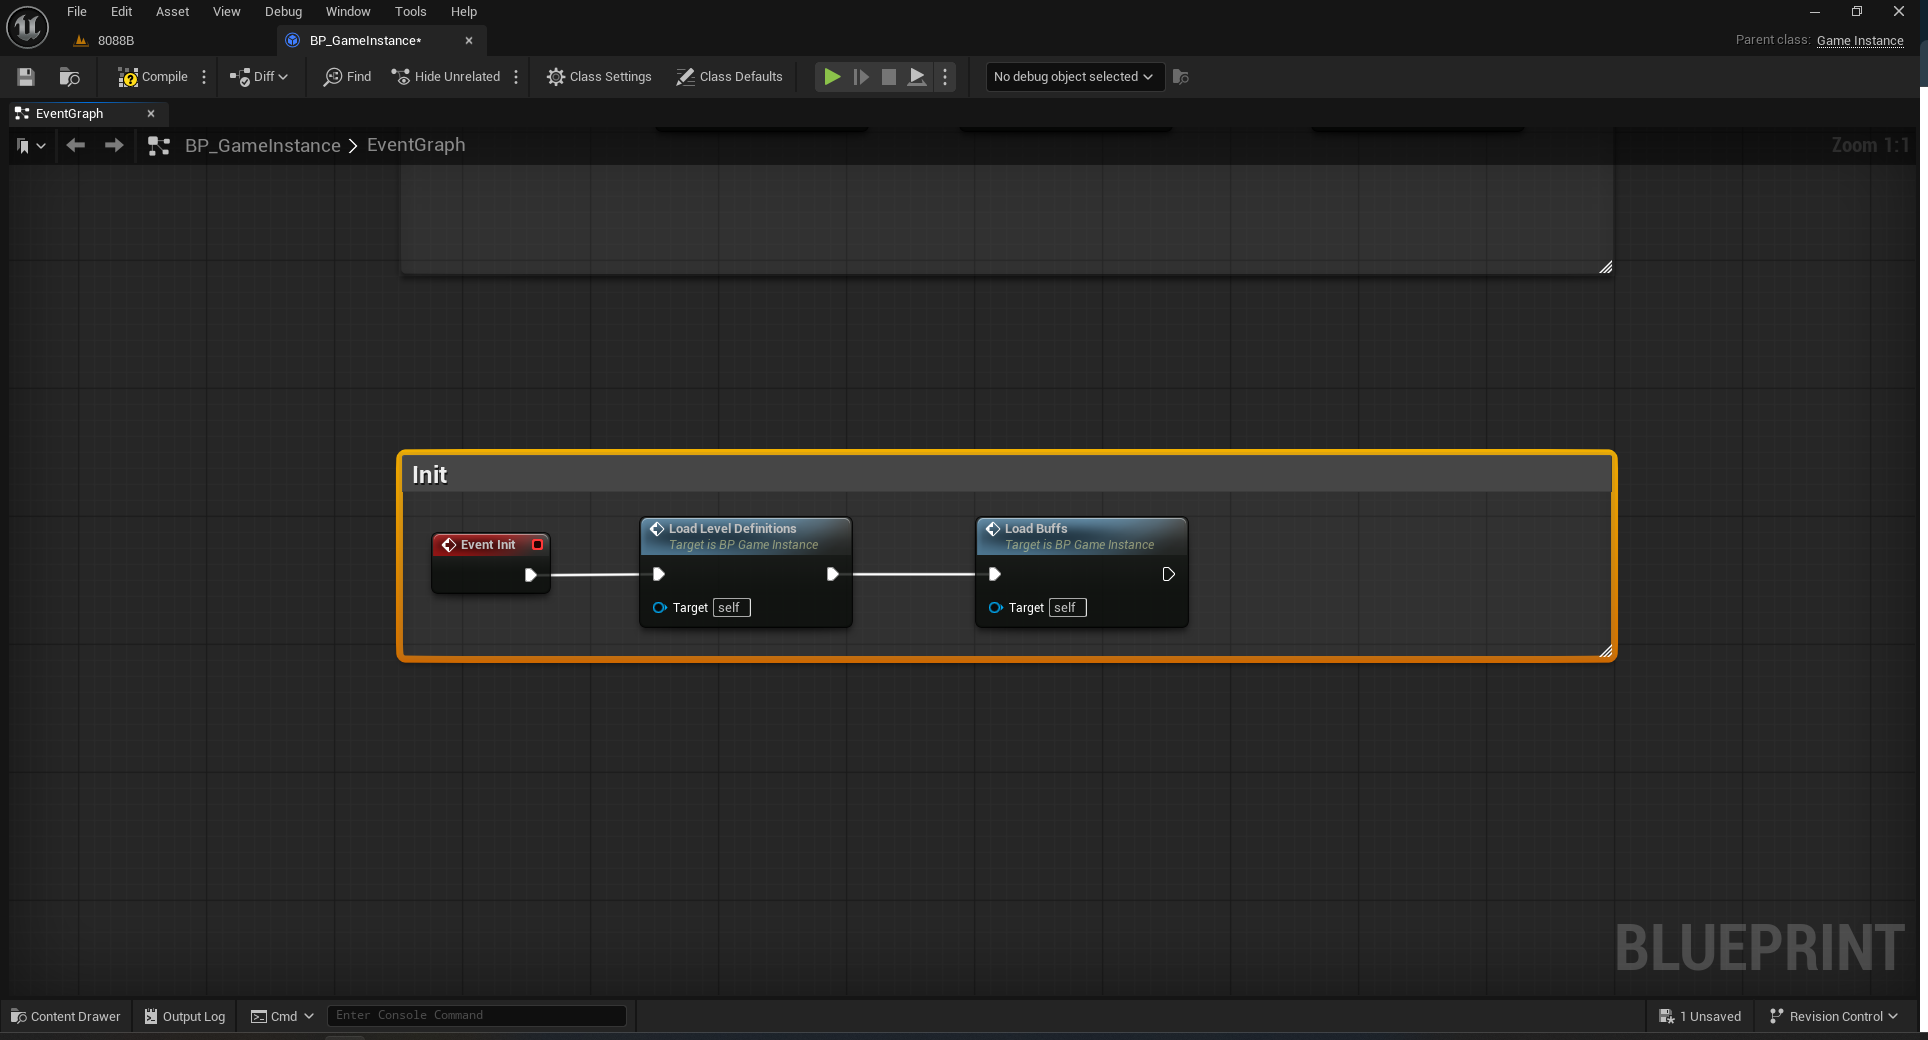Switch to the 8088B tab

click(x=115, y=41)
